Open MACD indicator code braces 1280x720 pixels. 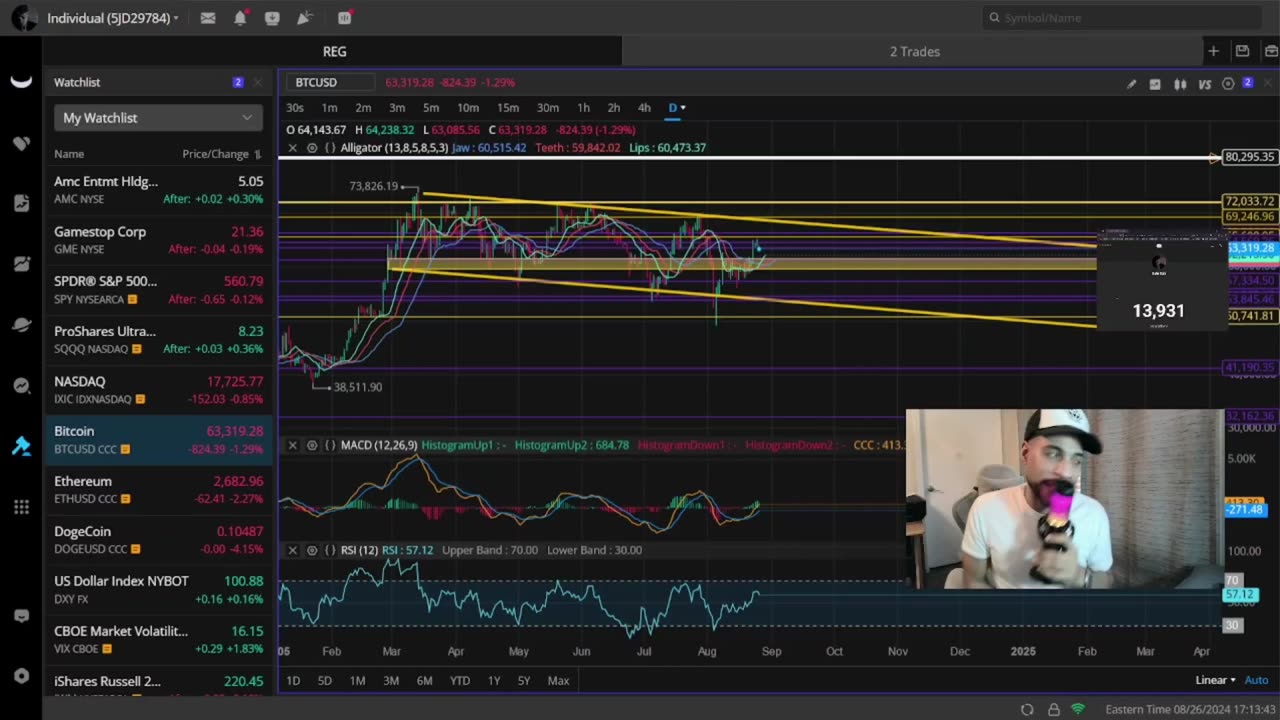(330, 445)
